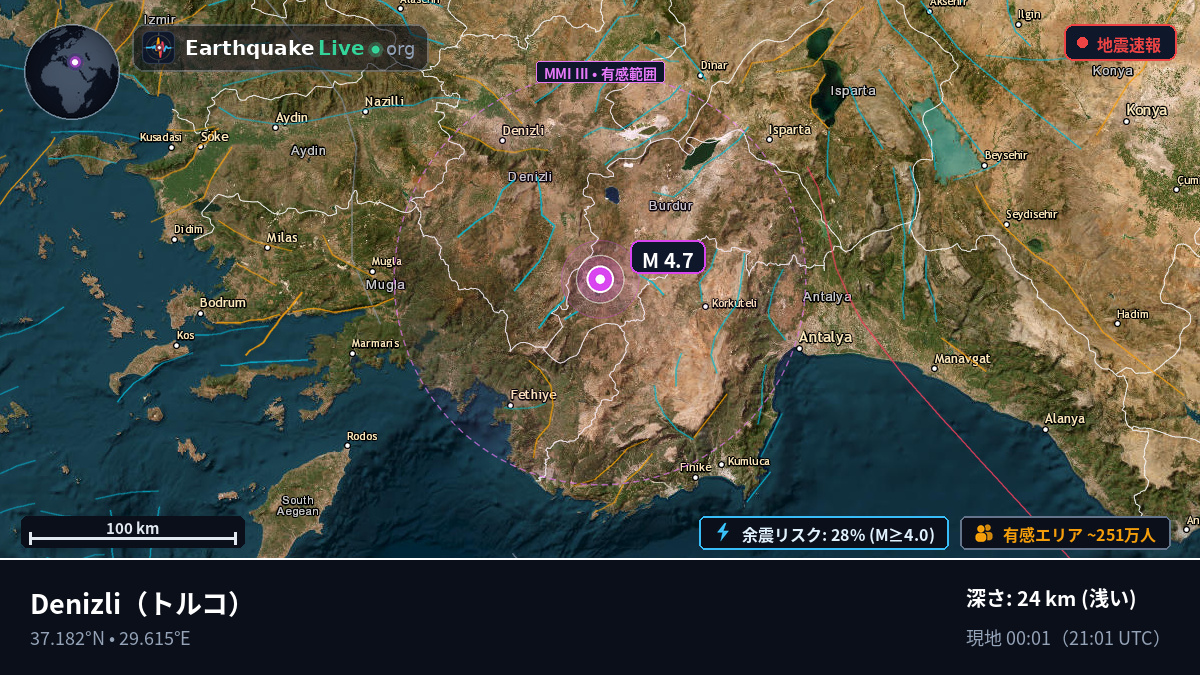Click the coordinates 37.182°N 29.615°E text
The width and height of the screenshot is (1200, 675).
tap(110, 638)
